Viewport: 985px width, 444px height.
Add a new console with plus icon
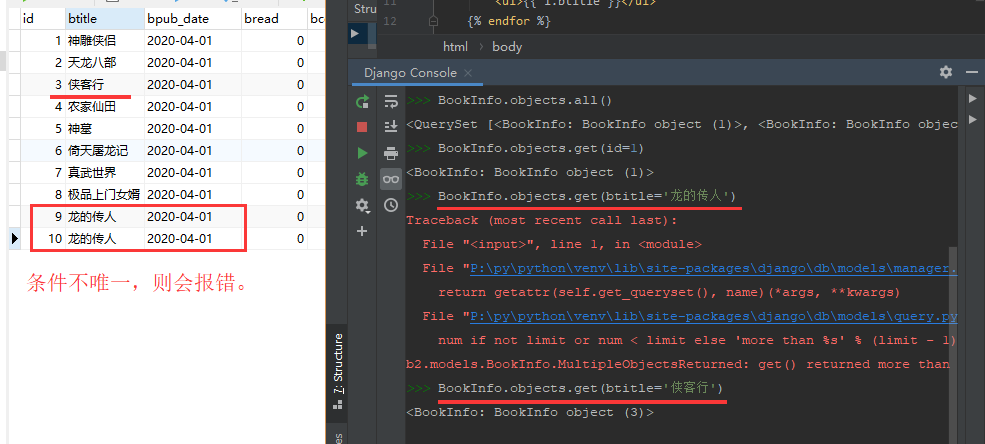coord(362,231)
